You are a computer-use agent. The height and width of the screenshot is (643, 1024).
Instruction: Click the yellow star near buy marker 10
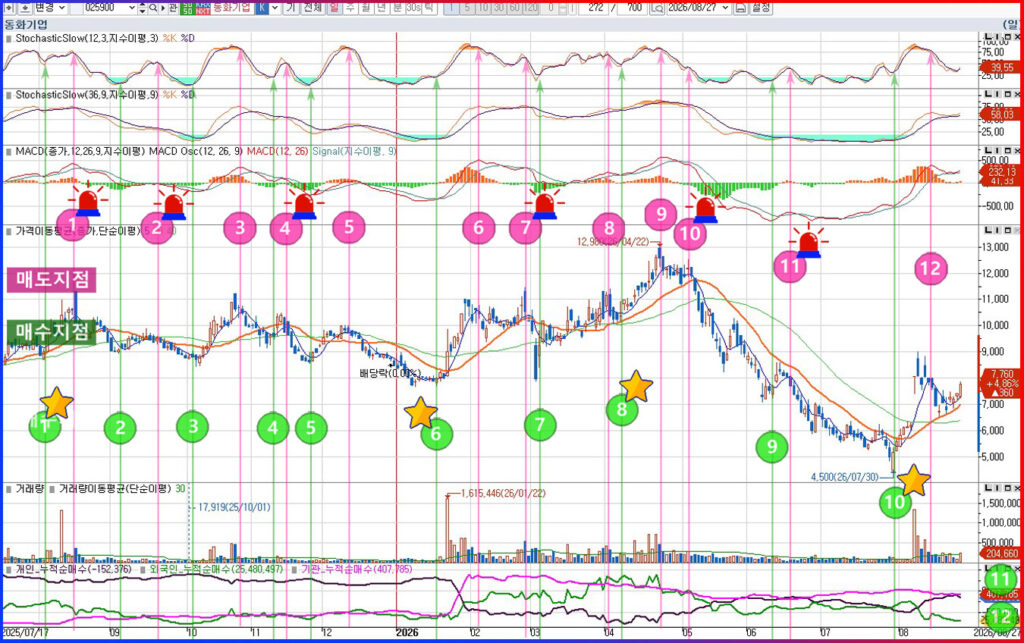click(913, 480)
